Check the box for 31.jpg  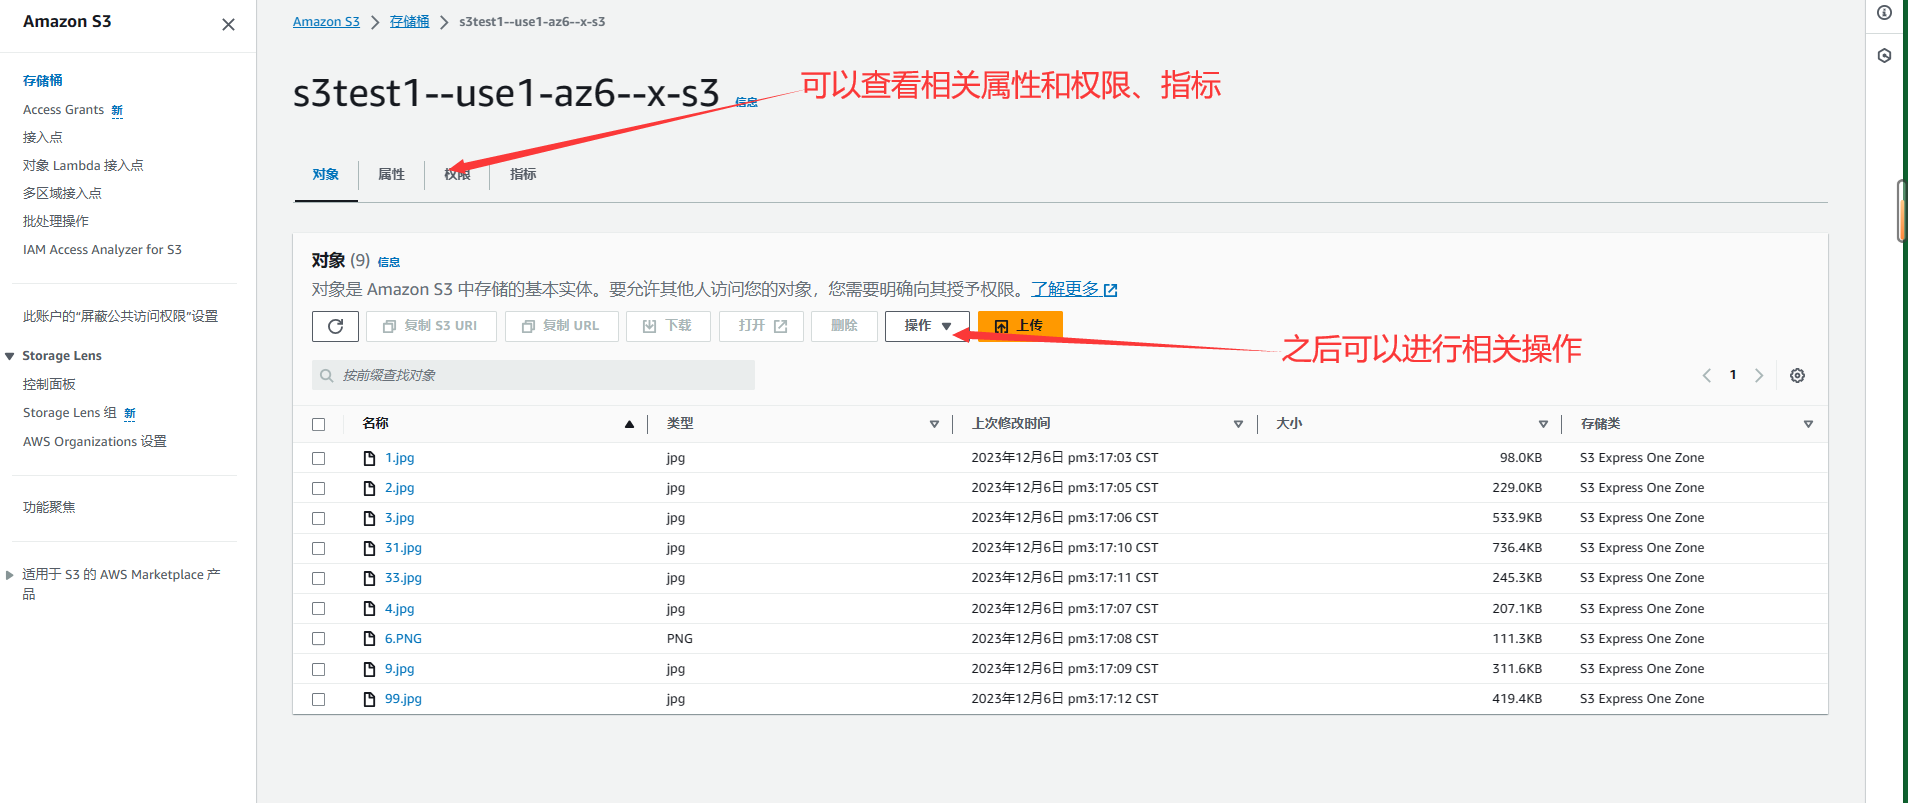click(318, 548)
